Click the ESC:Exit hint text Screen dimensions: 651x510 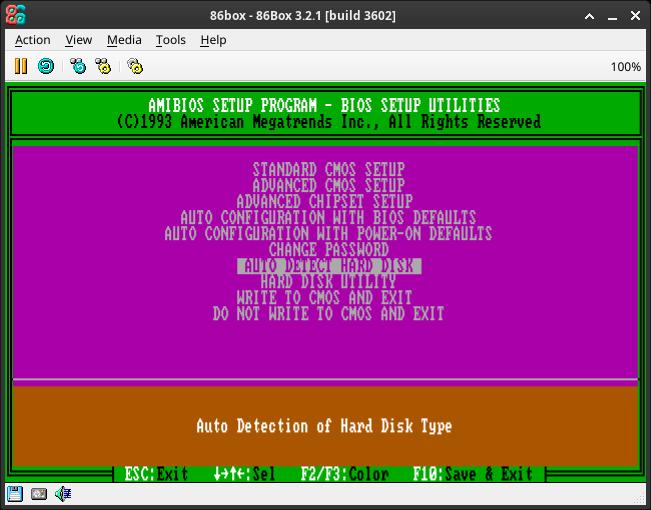[x=156, y=474]
